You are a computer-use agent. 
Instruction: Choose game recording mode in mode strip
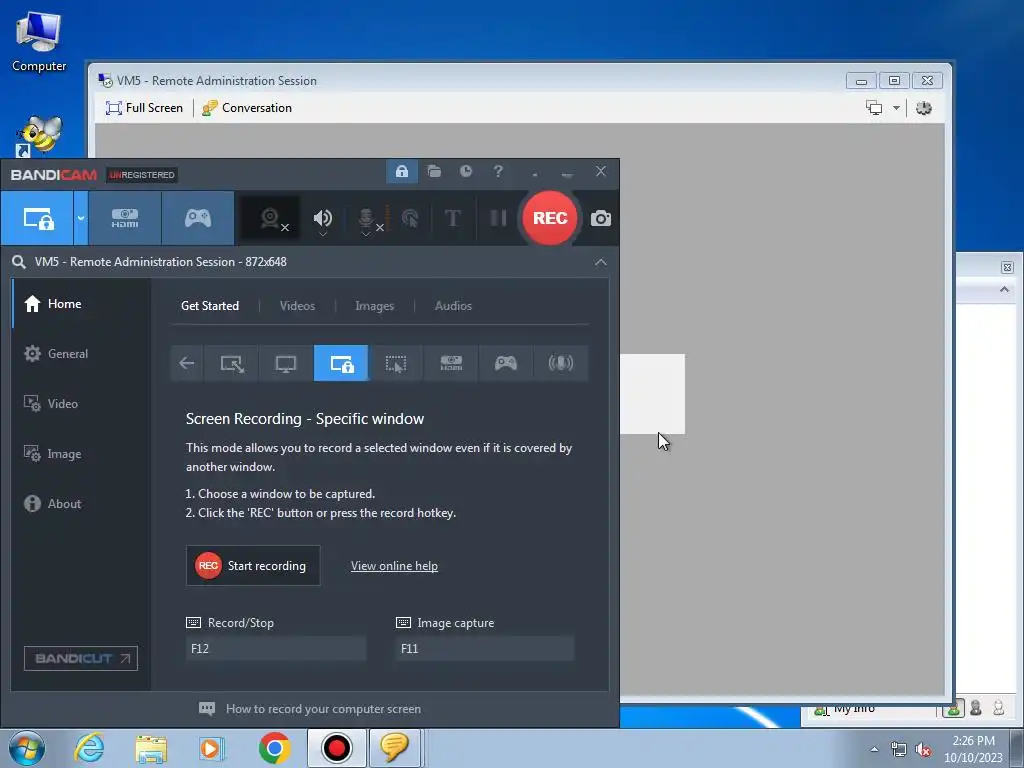pyautogui.click(x=505, y=363)
